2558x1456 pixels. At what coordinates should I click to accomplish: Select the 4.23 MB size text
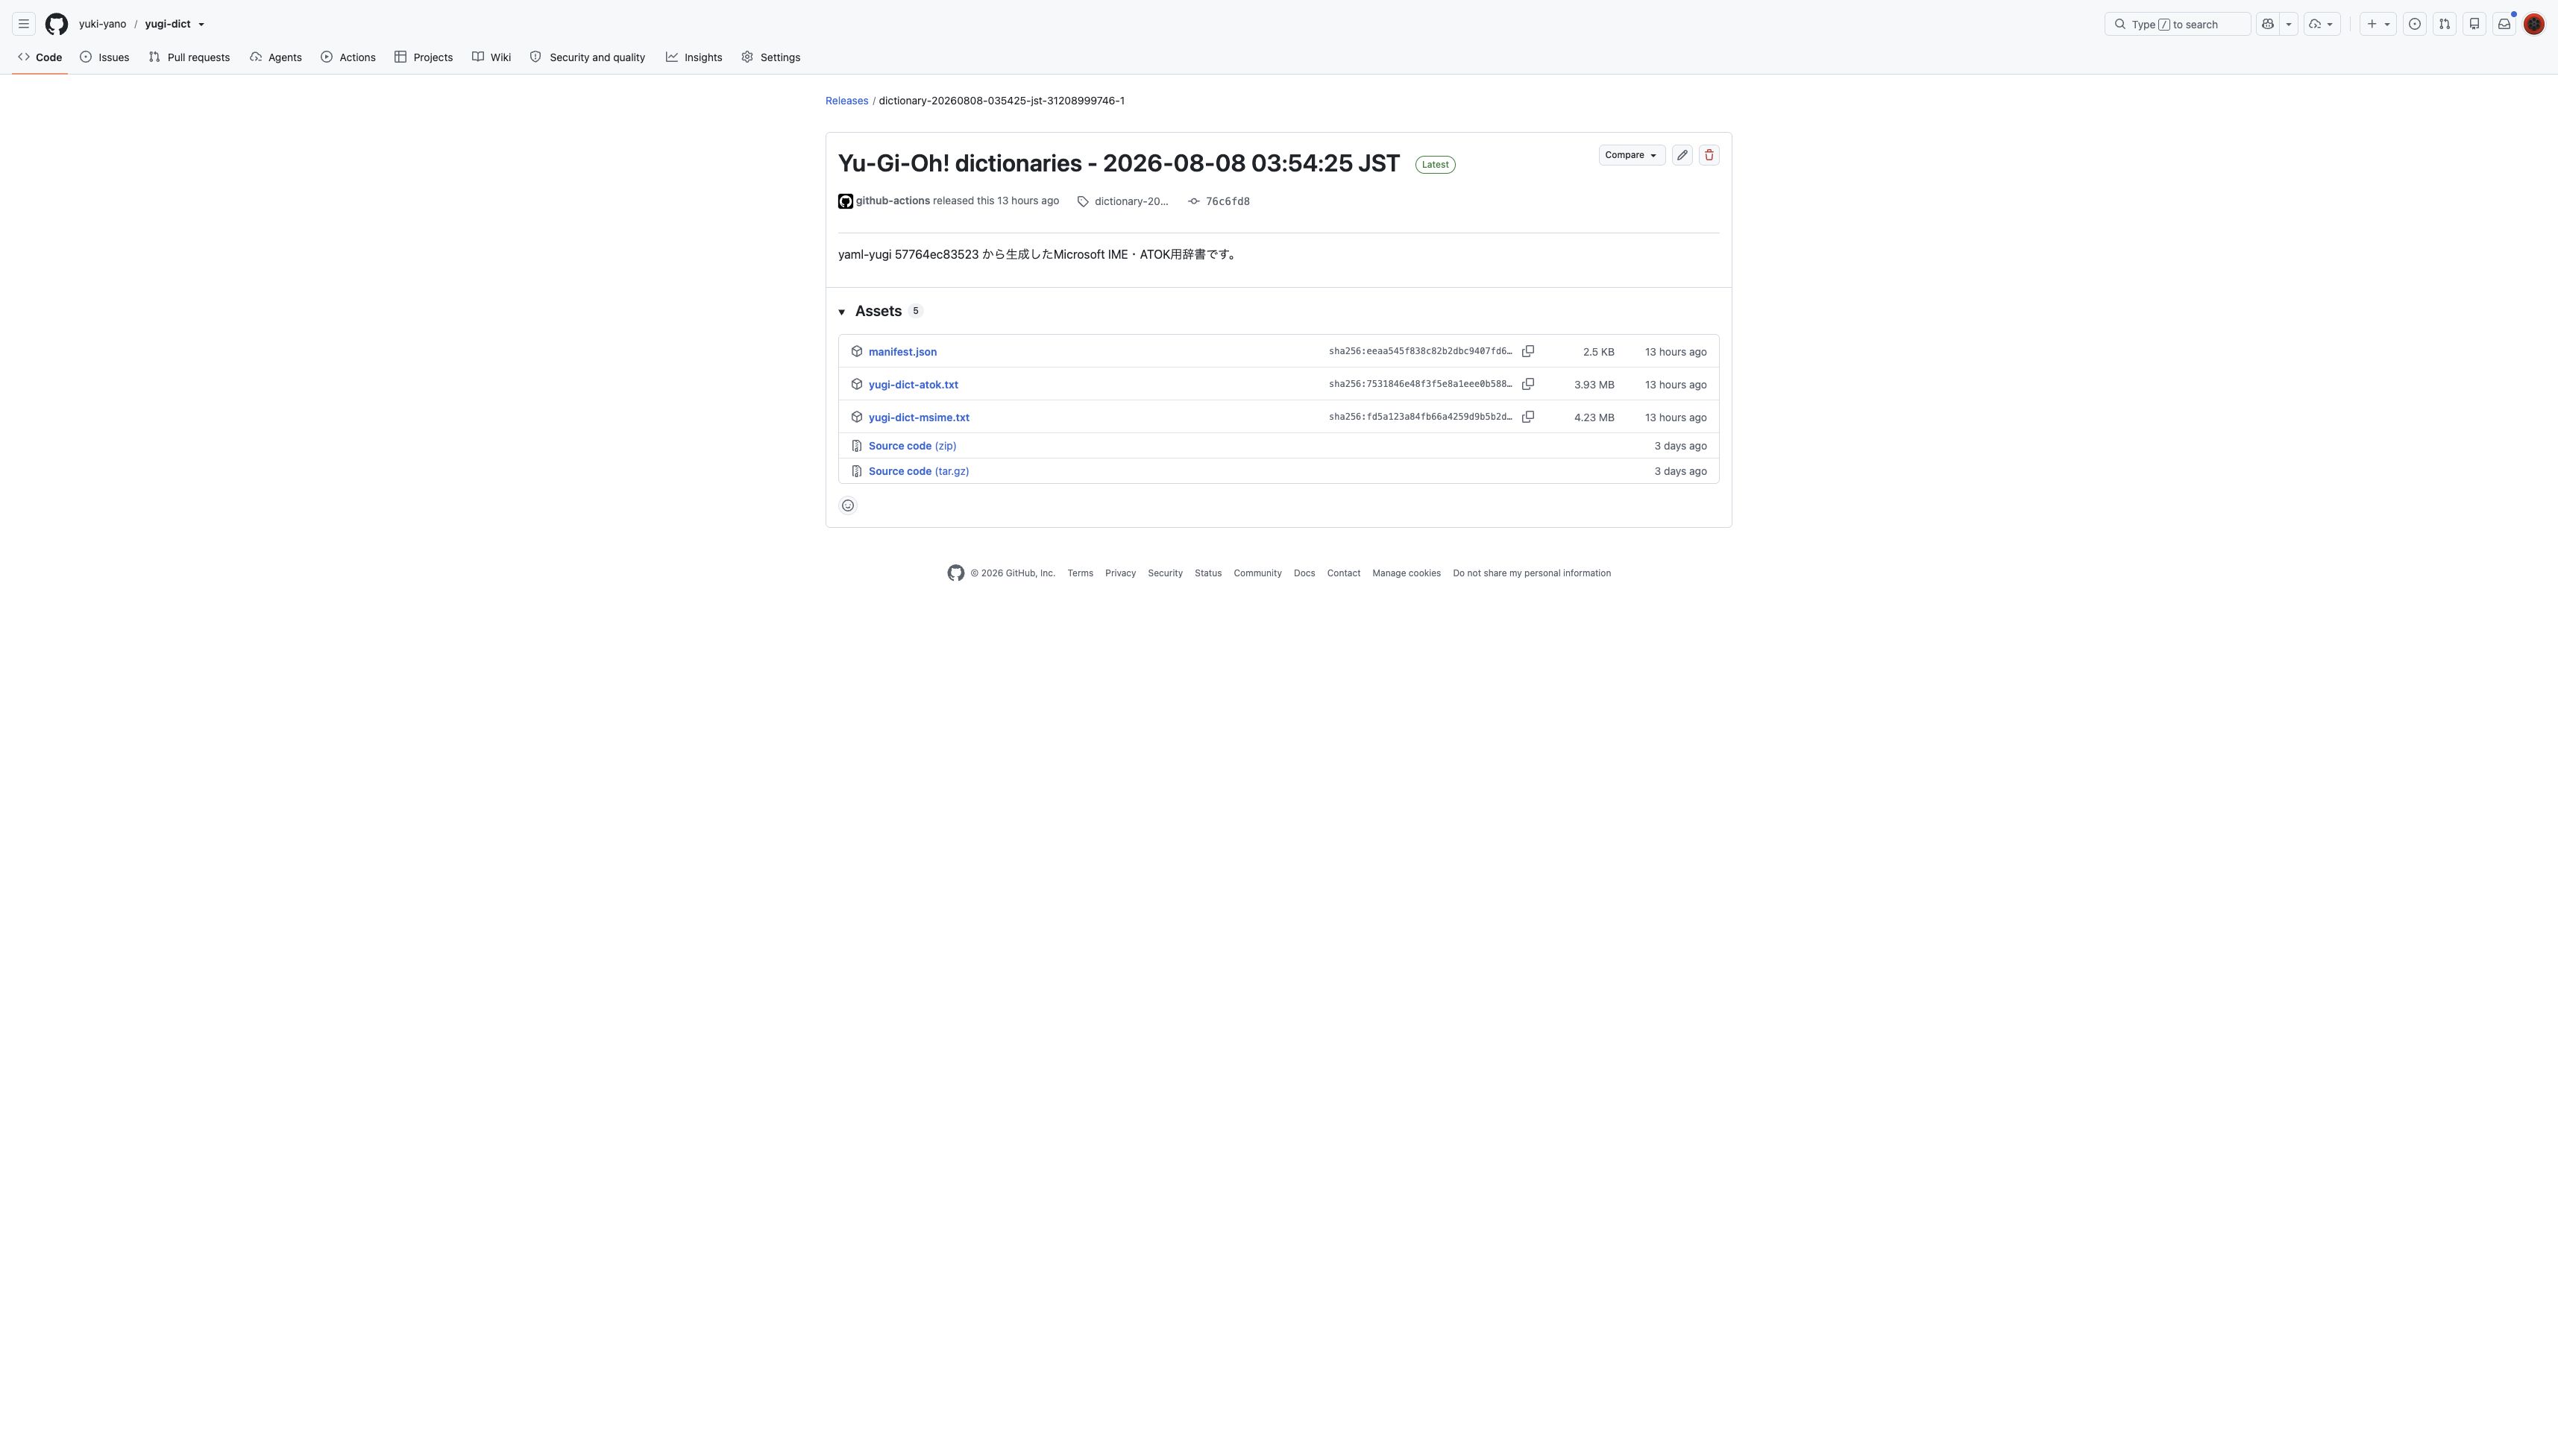click(x=1593, y=418)
